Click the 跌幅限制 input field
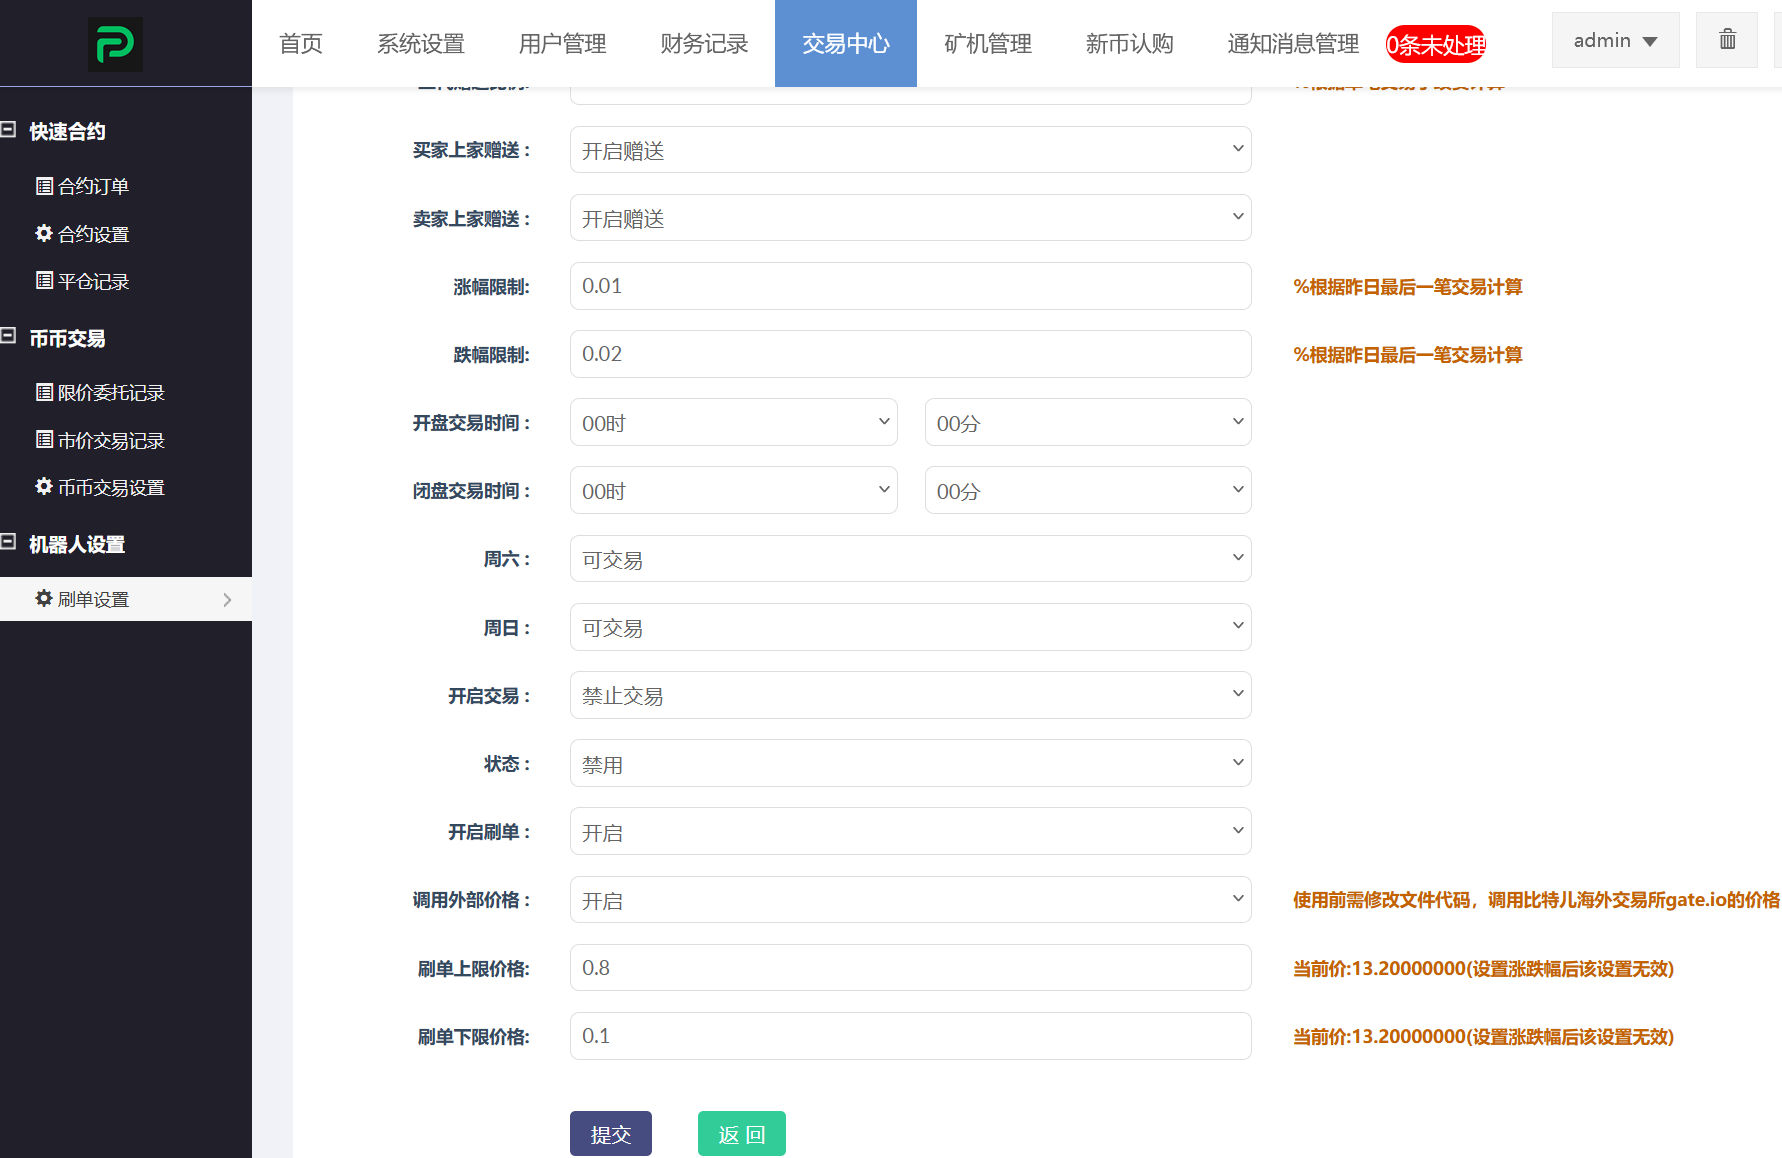1782x1158 pixels. pos(911,354)
